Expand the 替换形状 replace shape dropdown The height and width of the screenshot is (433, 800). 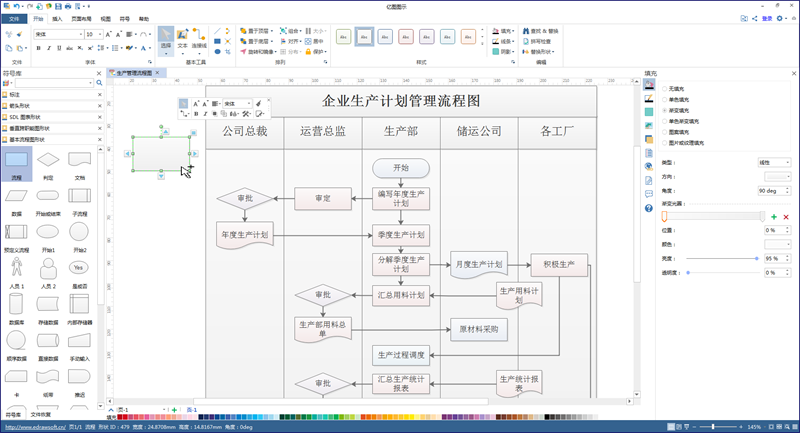coord(553,52)
